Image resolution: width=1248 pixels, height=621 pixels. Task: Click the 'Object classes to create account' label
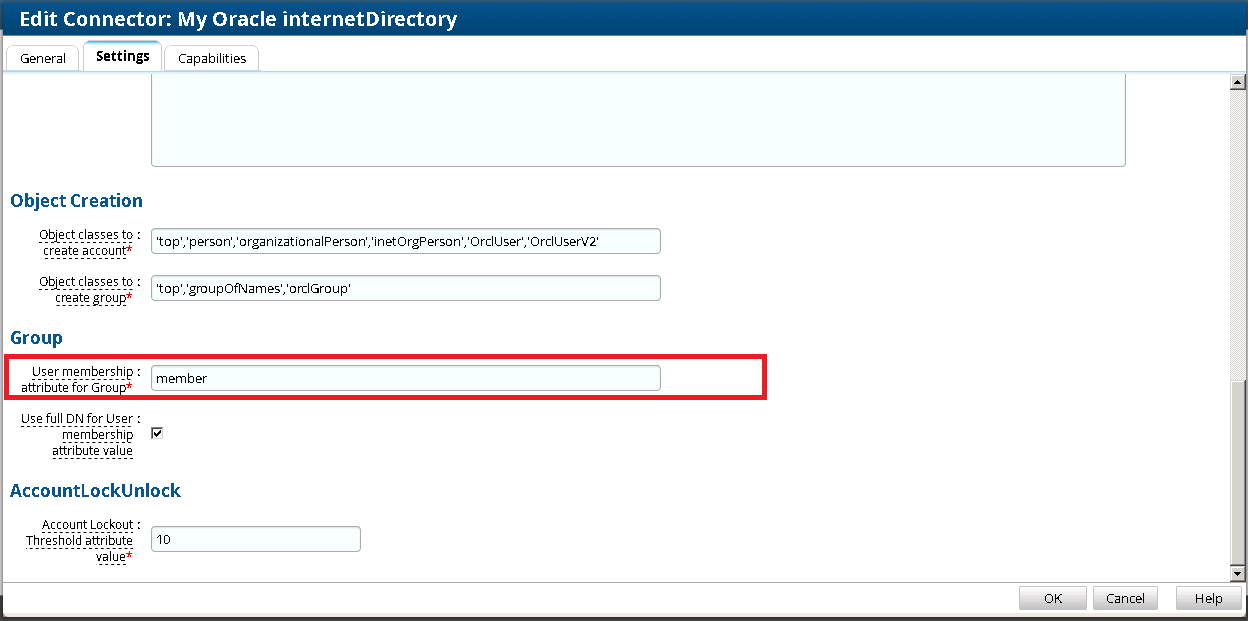85,242
